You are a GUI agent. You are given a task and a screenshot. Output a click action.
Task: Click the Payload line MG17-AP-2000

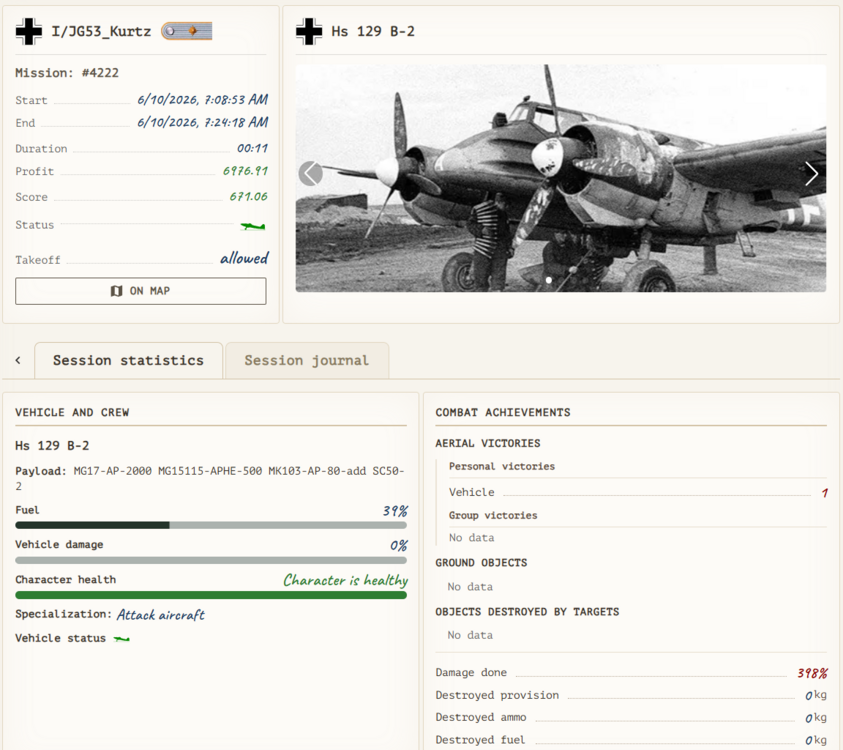[x=211, y=478]
